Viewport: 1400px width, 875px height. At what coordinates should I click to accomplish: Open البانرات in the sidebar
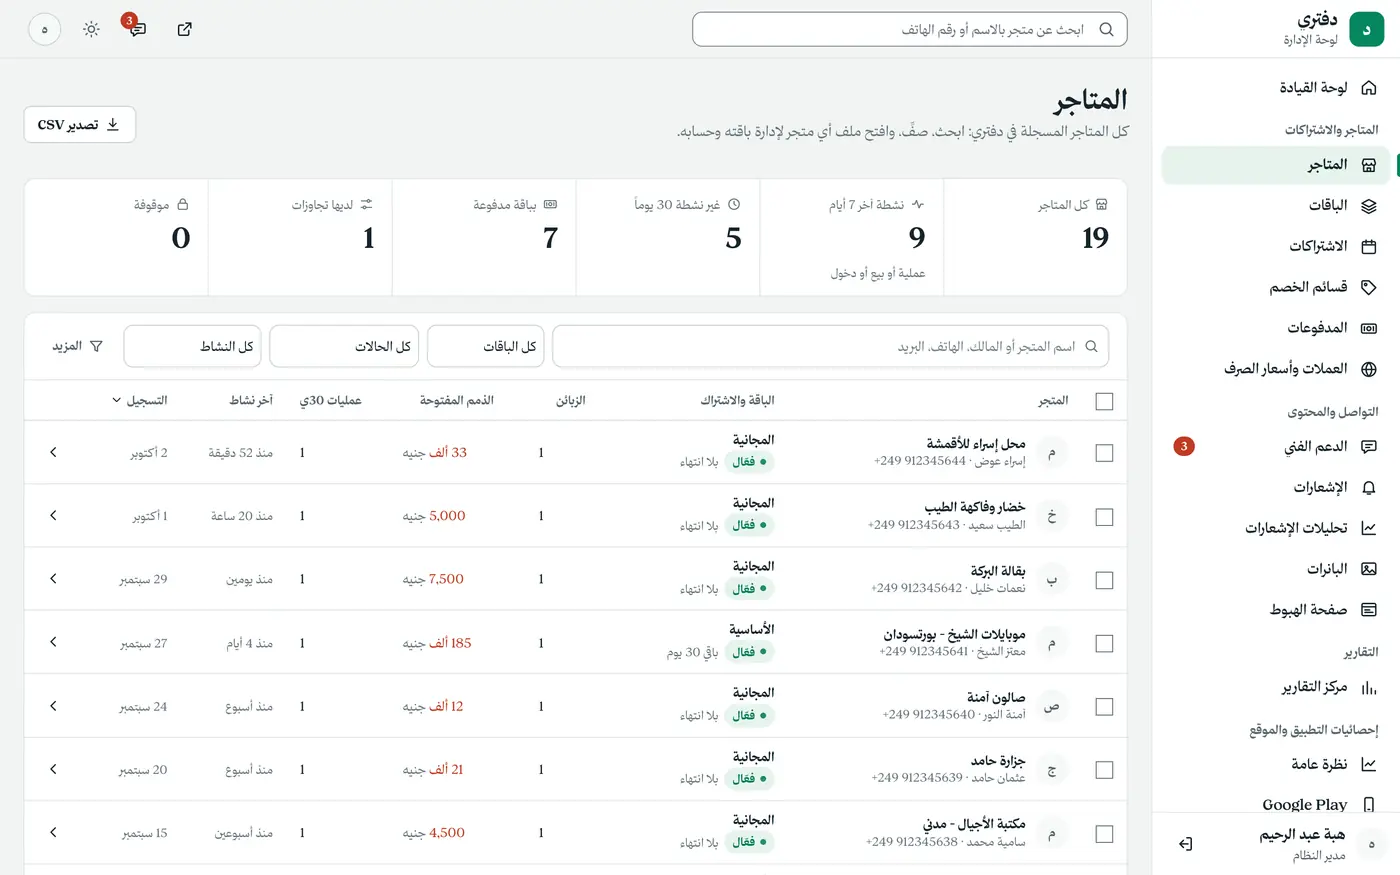click(1276, 569)
